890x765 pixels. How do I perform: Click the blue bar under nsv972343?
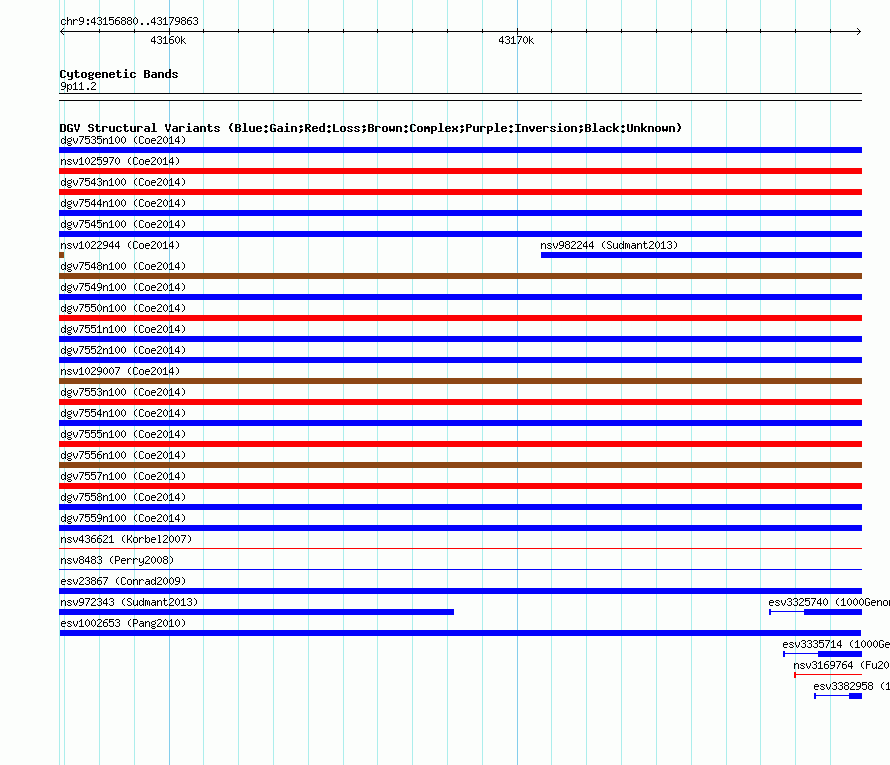coord(257,612)
